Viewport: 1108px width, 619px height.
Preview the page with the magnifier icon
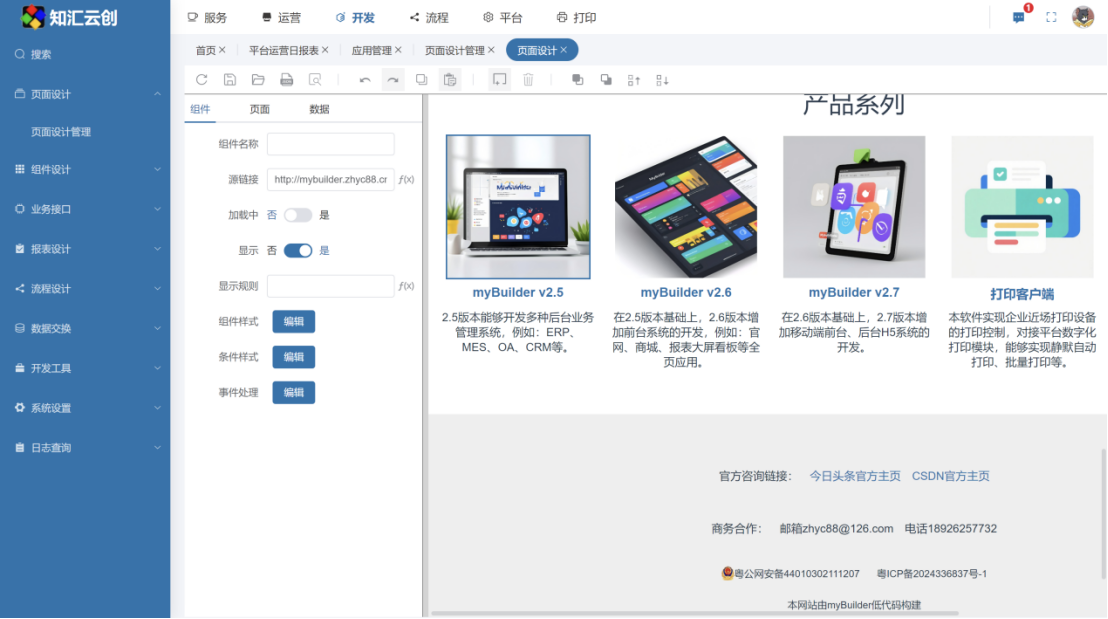click(x=315, y=80)
